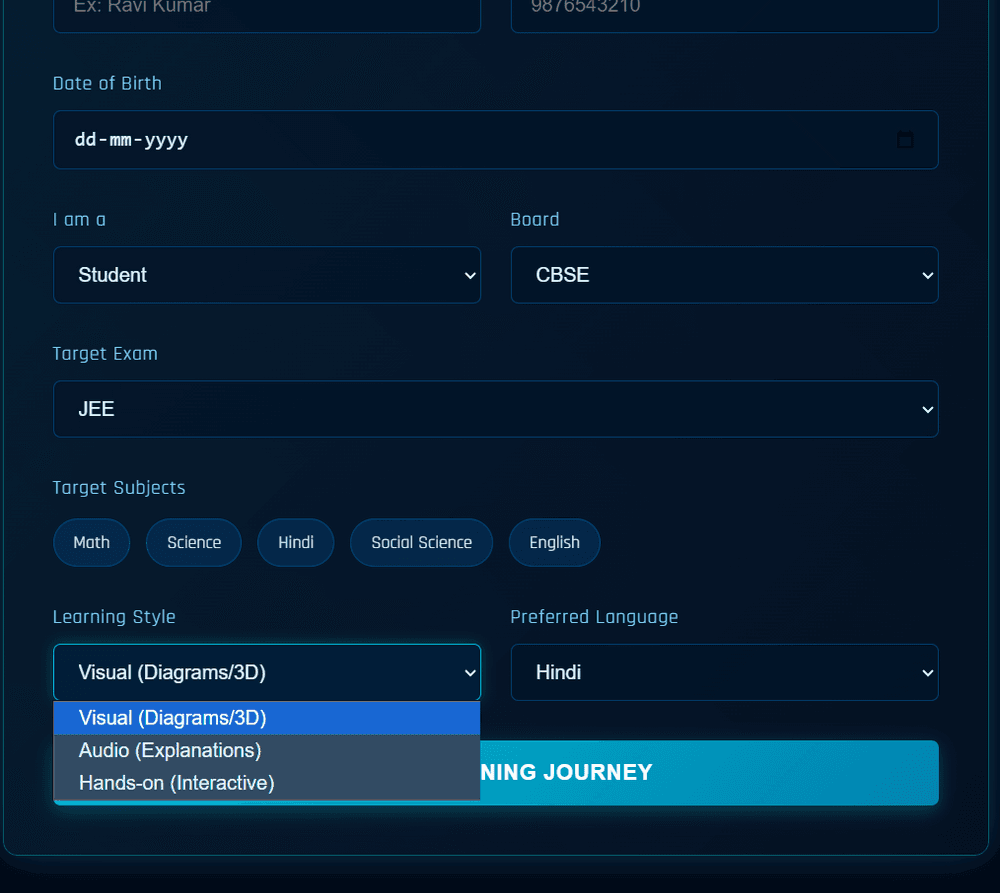Click the chevron arrow on the Board dropdown

[x=927, y=275]
